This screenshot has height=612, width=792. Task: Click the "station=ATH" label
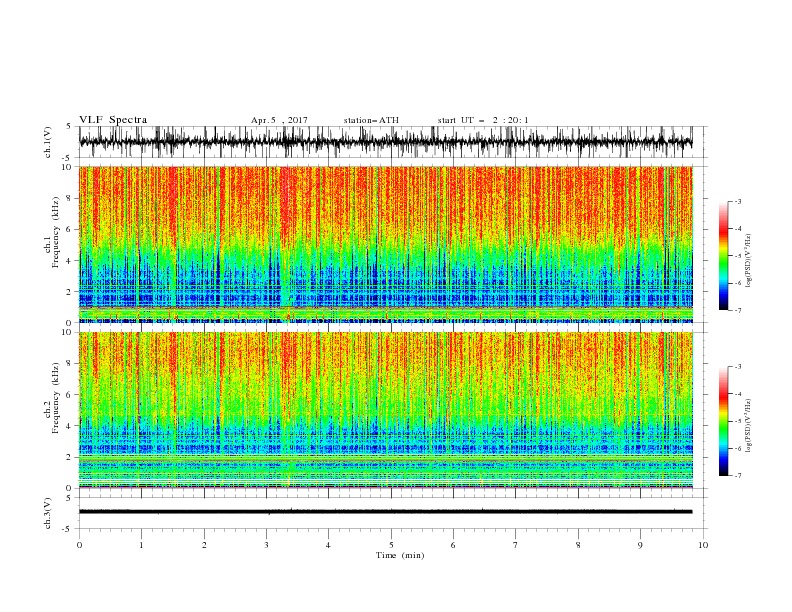coord(371,120)
